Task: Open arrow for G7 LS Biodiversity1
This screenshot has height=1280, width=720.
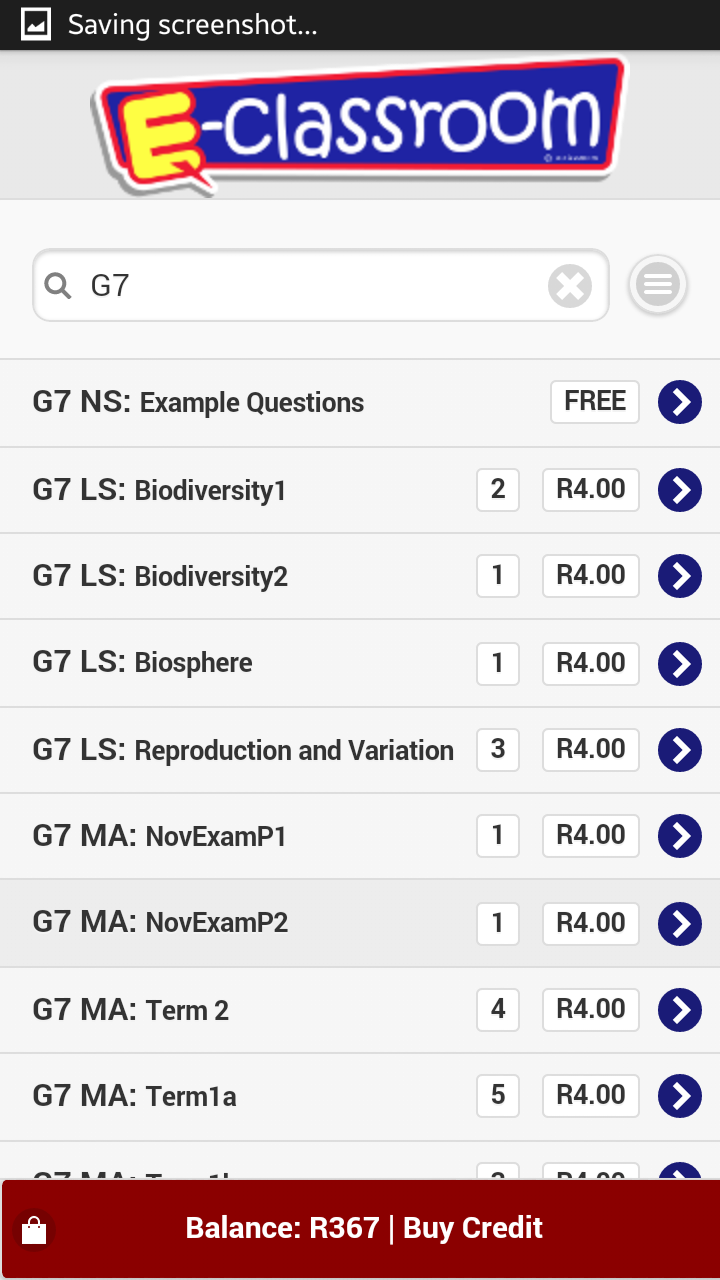Action: coord(679,490)
